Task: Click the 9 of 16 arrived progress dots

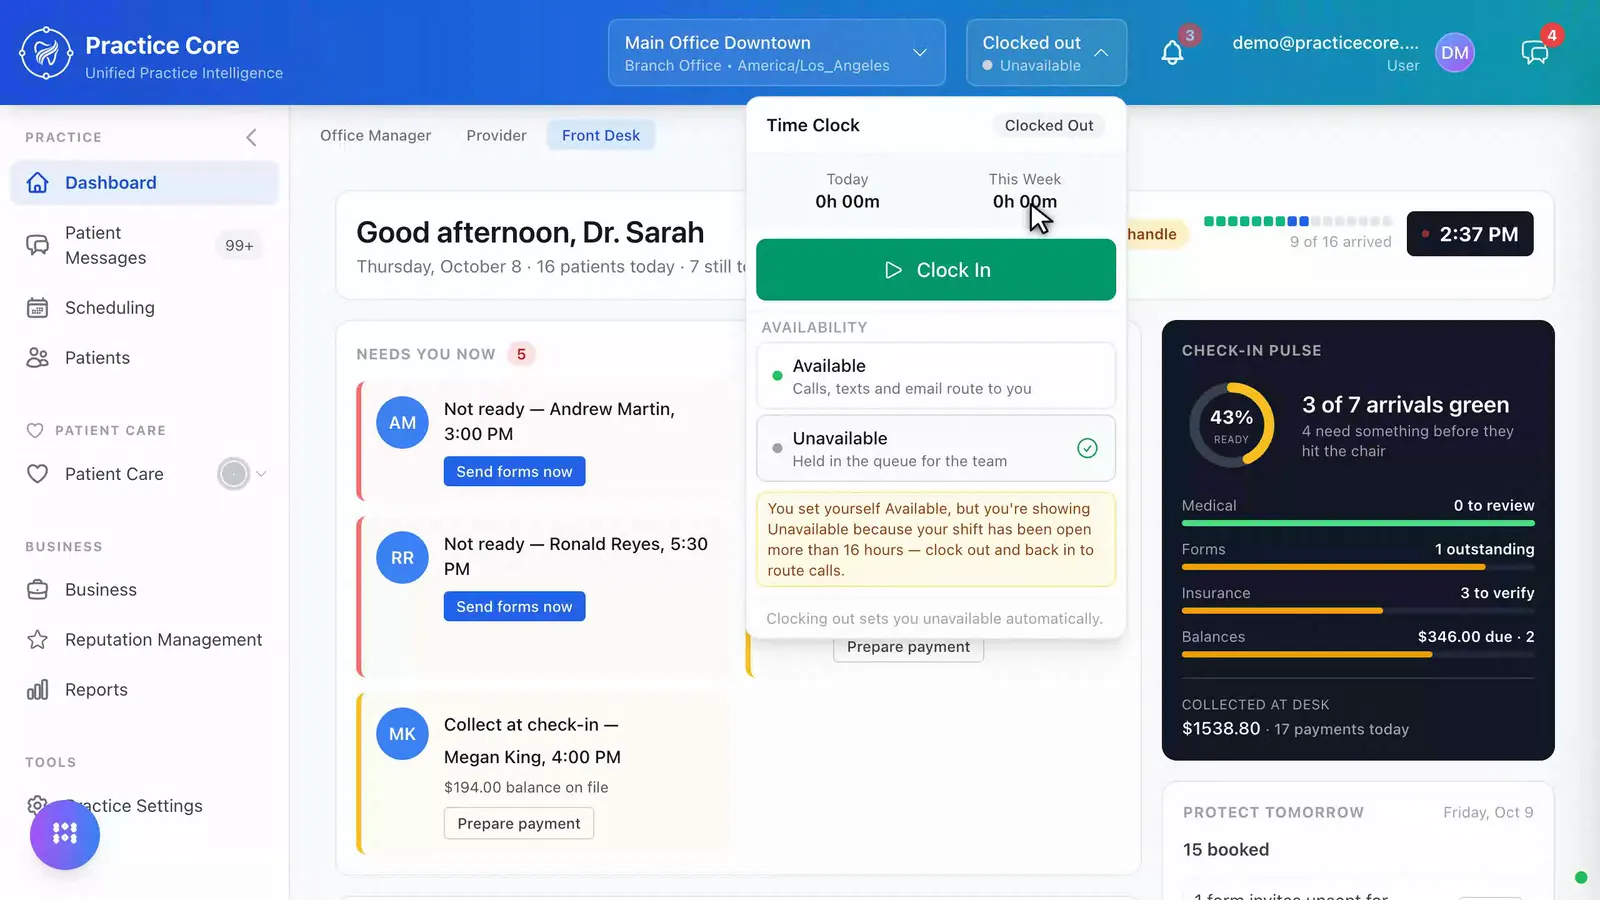Action: (x=1297, y=221)
